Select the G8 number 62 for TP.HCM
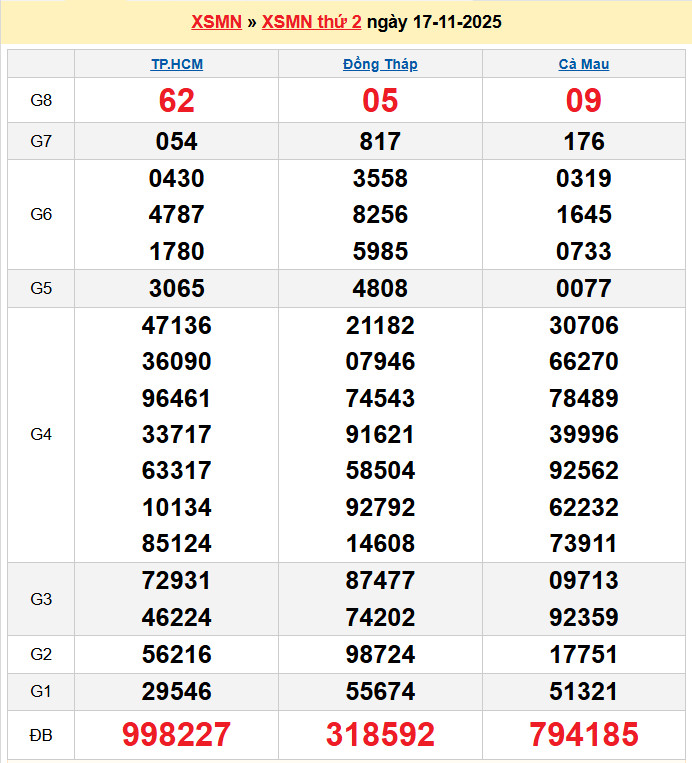This screenshot has height=763, width=692. tap(176, 101)
